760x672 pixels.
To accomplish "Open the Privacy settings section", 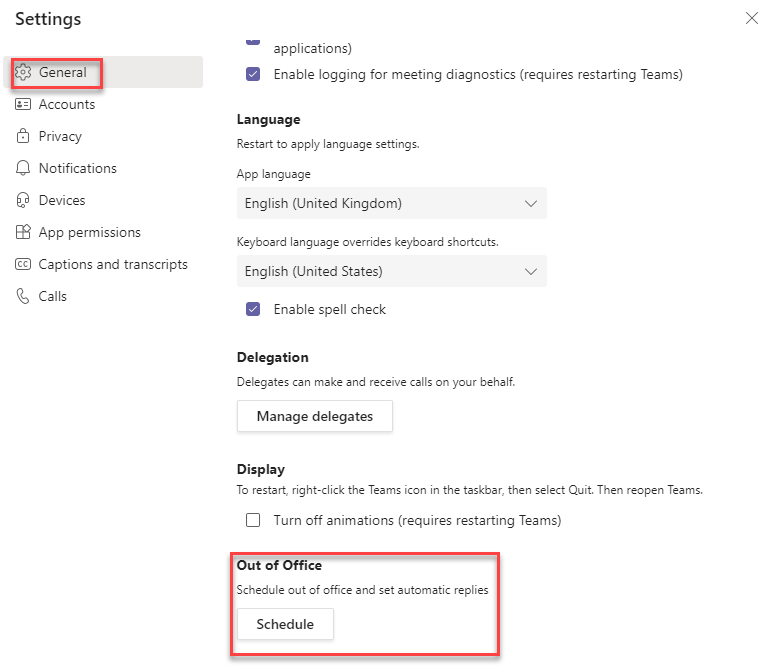I will click(60, 136).
